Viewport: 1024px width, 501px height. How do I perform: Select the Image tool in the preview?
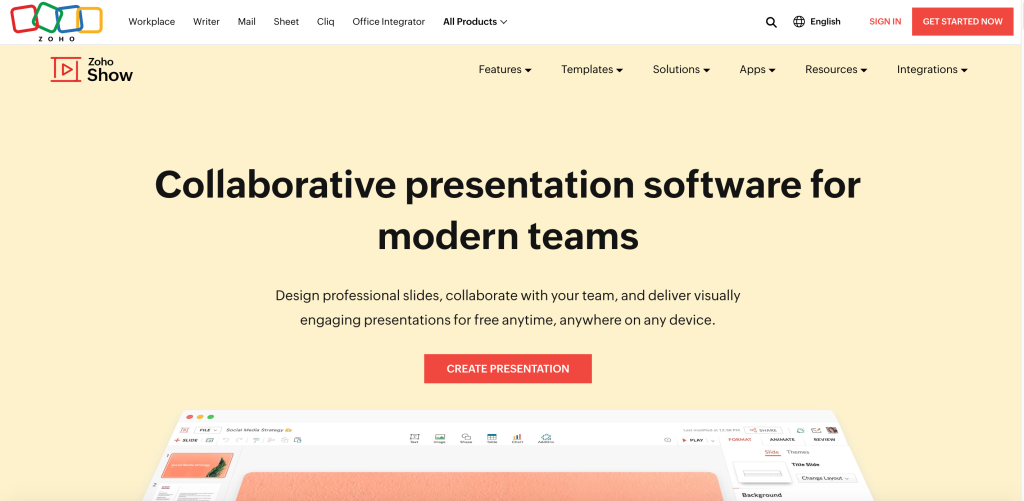(440, 438)
